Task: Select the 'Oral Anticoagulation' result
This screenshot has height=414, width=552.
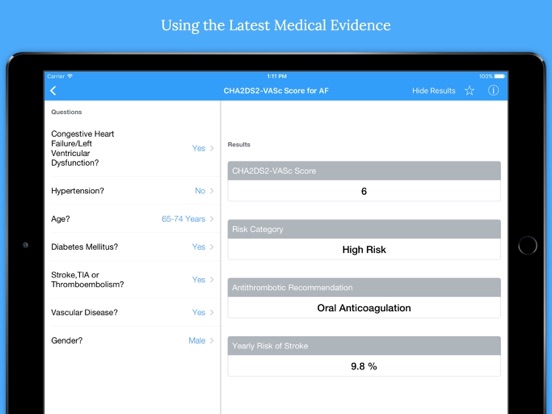Action: point(364,308)
